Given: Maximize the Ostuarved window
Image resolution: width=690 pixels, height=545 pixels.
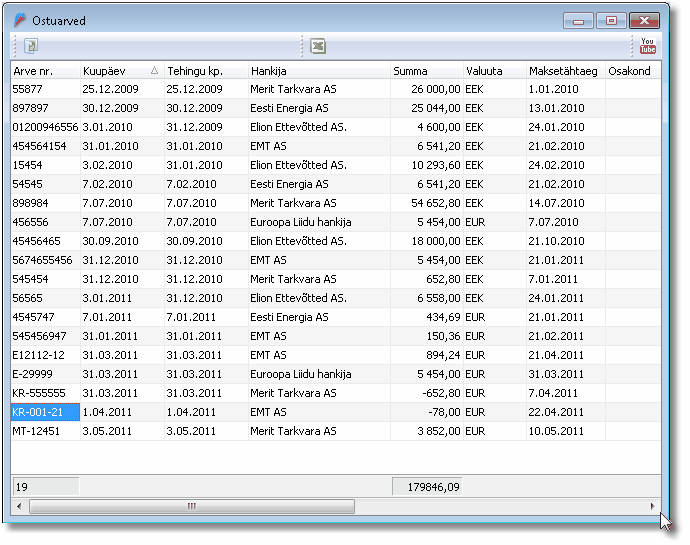Looking at the screenshot, I should click(611, 21).
